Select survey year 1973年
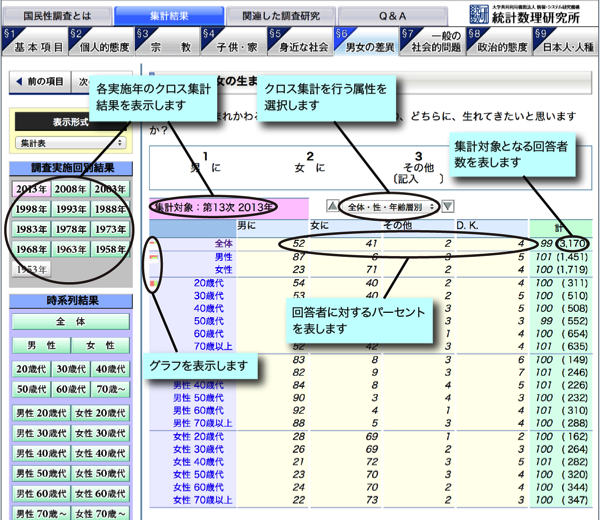Viewport: 600px width, 520px height. [x=110, y=229]
